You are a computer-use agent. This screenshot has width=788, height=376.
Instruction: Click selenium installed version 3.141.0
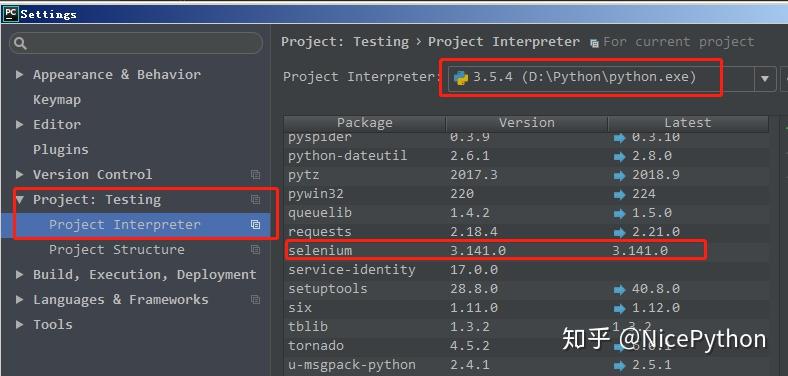(478, 251)
